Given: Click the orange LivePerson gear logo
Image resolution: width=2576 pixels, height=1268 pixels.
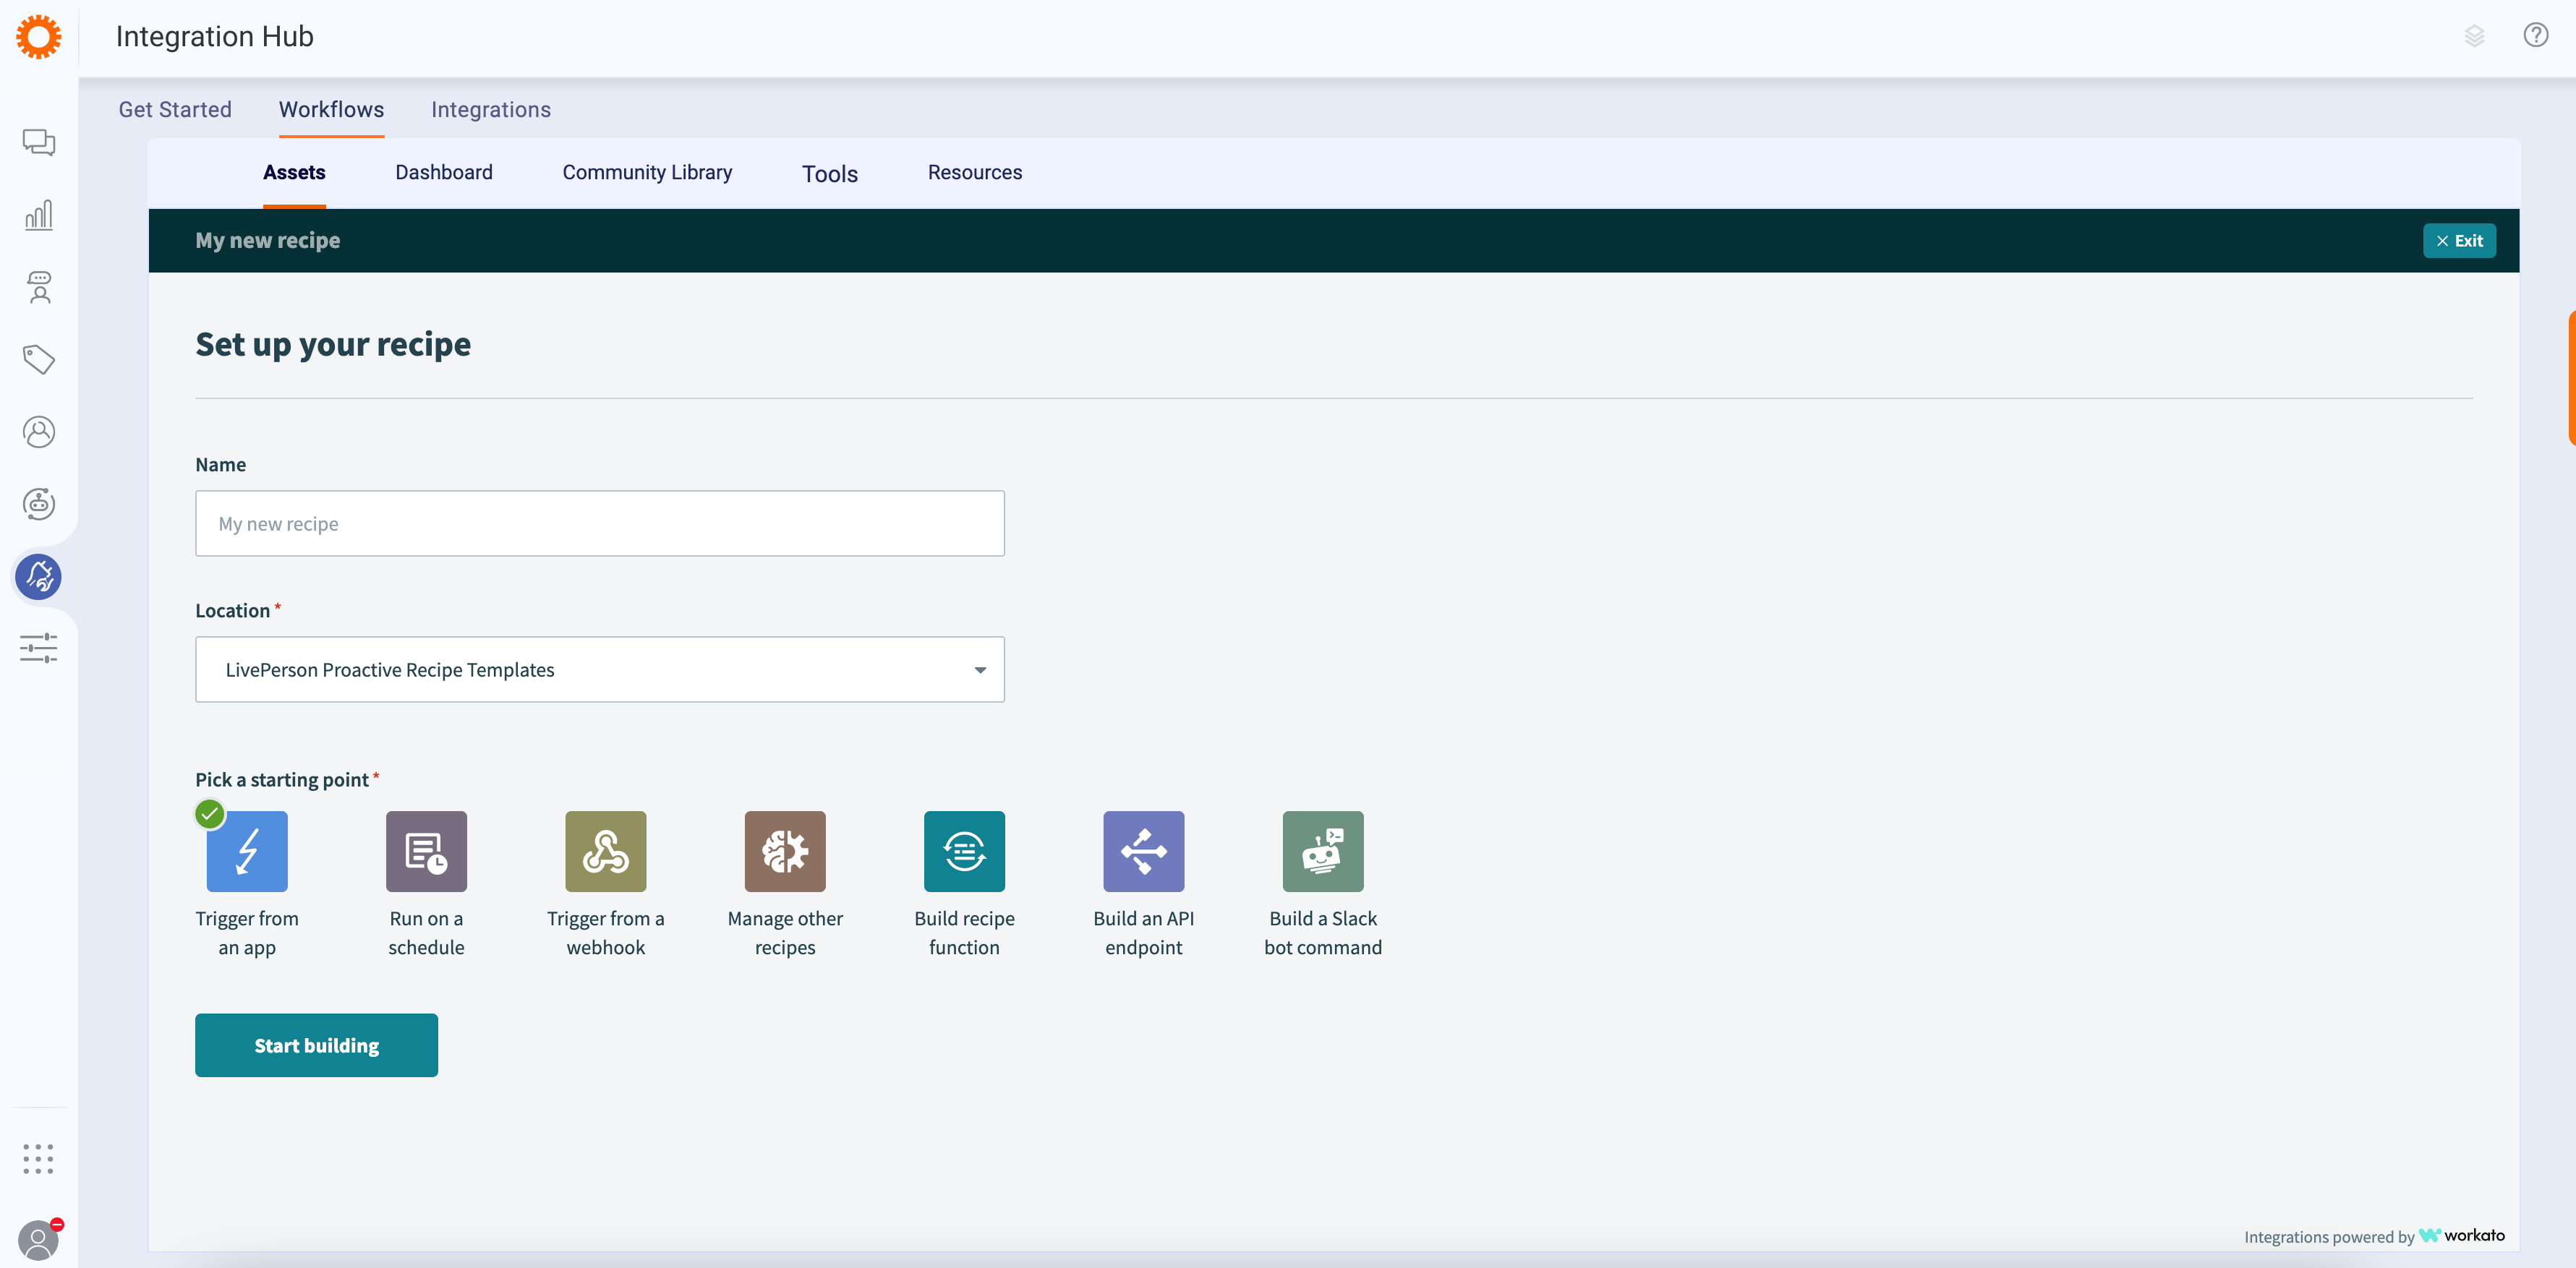Looking at the screenshot, I should click(x=38, y=37).
